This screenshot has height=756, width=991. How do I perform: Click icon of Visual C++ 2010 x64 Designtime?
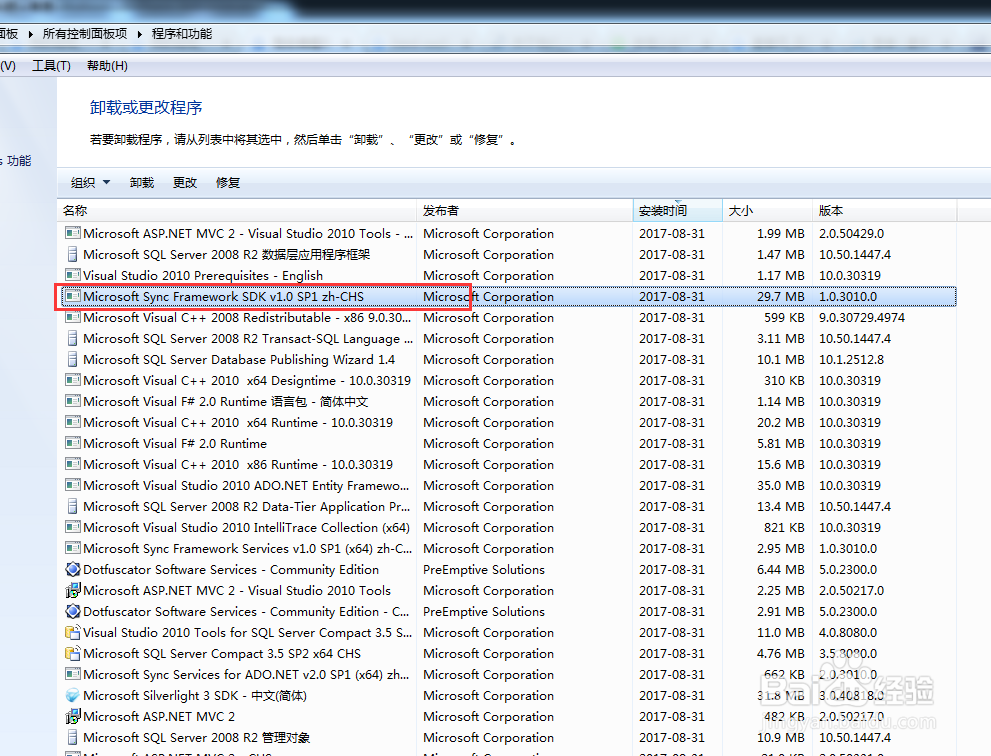(x=73, y=380)
